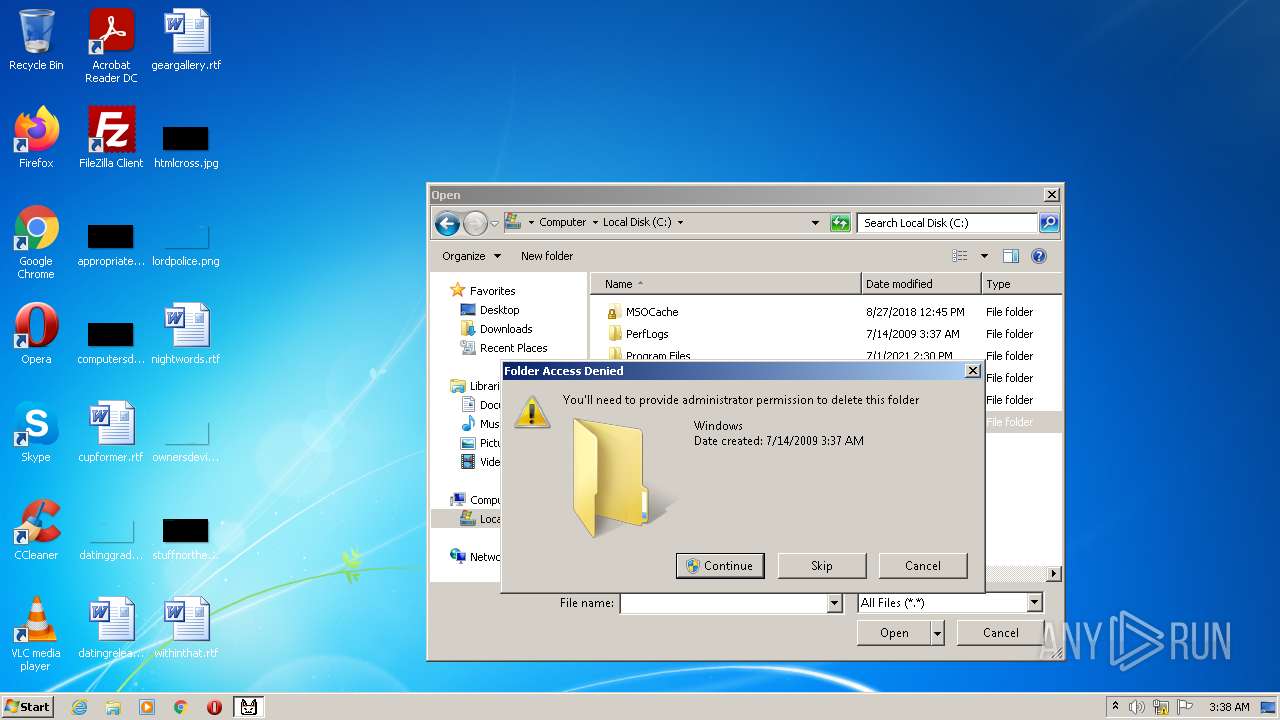Open address bar history dropdown
The height and width of the screenshot is (720, 1280).
pyautogui.click(x=815, y=223)
